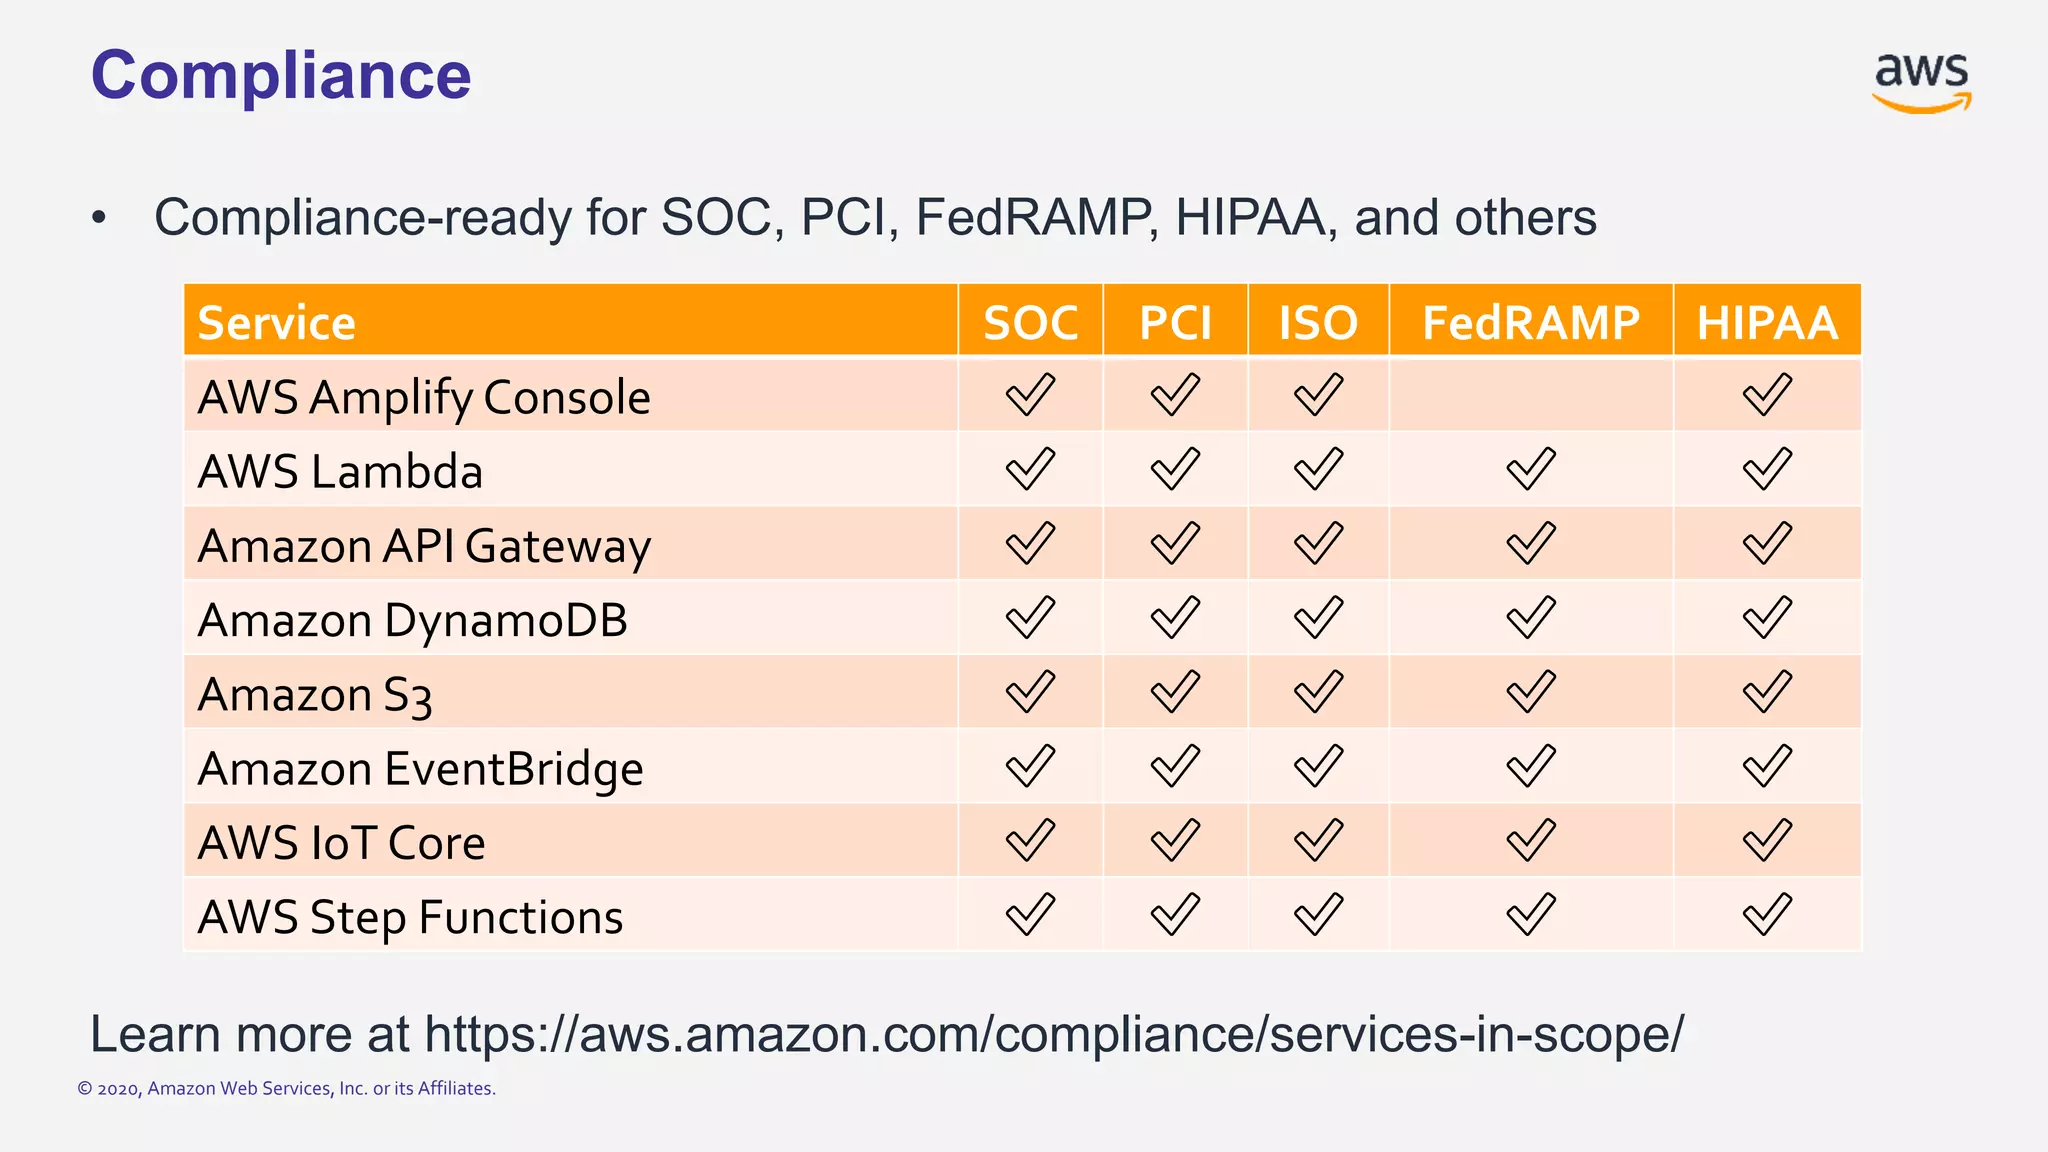Click the Amazon Web Services copyright text

click(287, 1088)
